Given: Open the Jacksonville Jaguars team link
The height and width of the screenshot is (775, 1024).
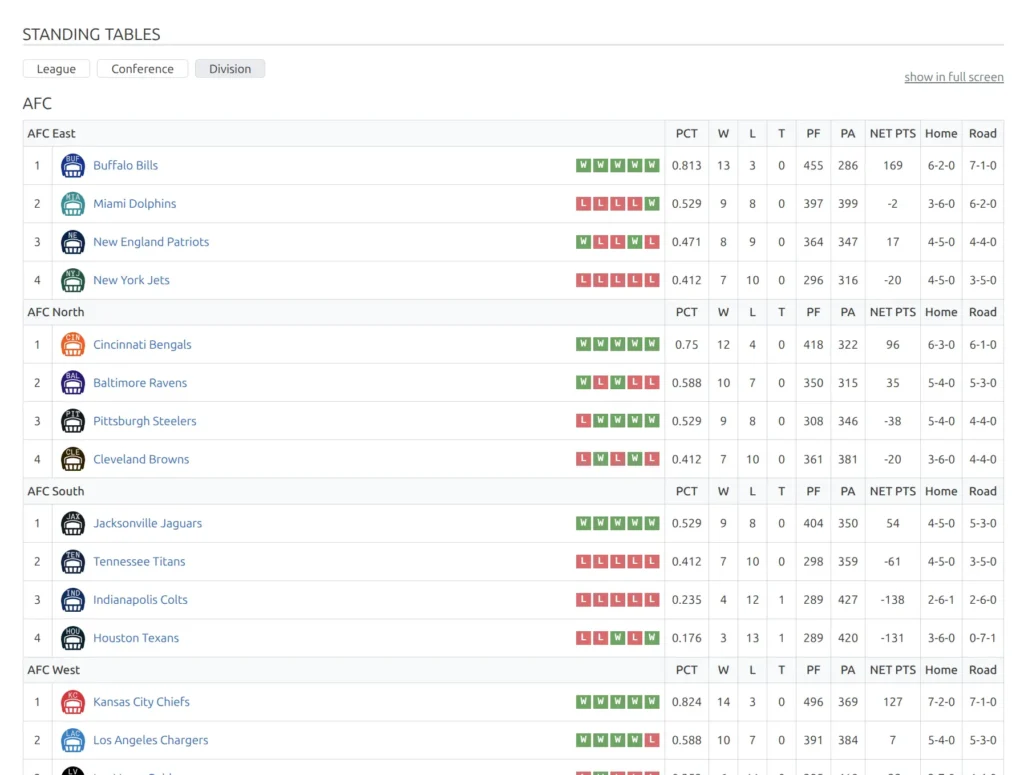Looking at the screenshot, I should (148, 523).
